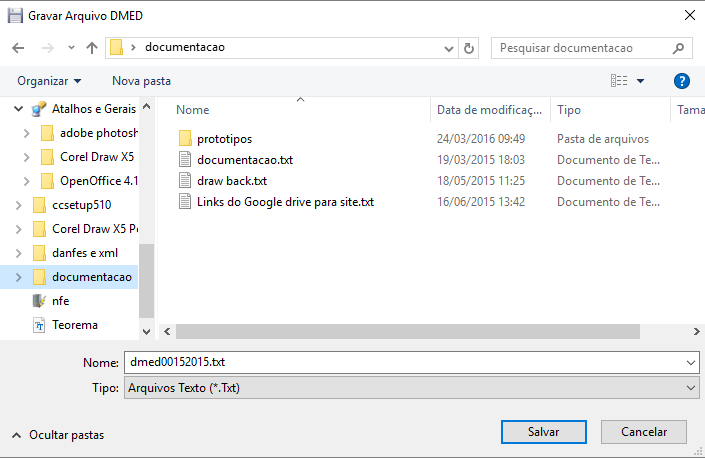This screenshot has height=458, width=705.
Task: Select the danfes e xml folder
Action: coord(85,253)
